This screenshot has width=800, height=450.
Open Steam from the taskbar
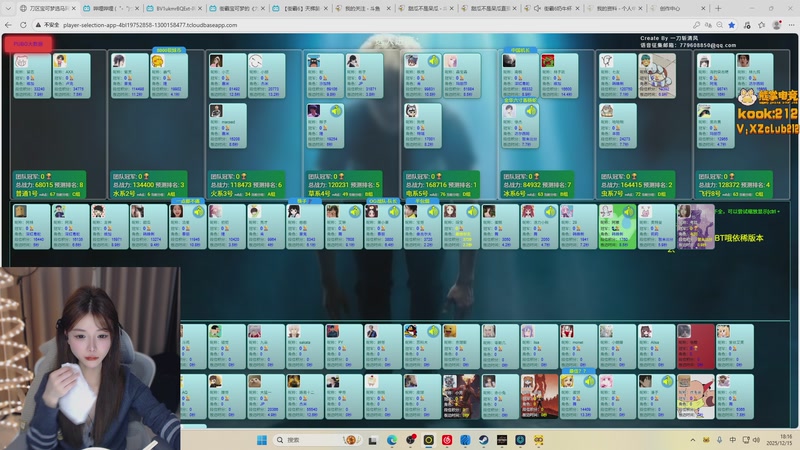click(484, 440)
